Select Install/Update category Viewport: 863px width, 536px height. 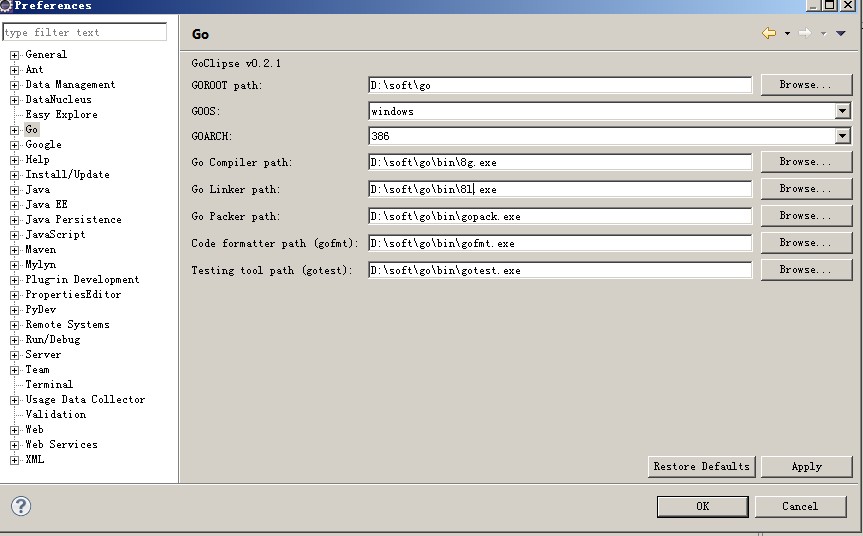pyautogui.click(x=67, y=174)
